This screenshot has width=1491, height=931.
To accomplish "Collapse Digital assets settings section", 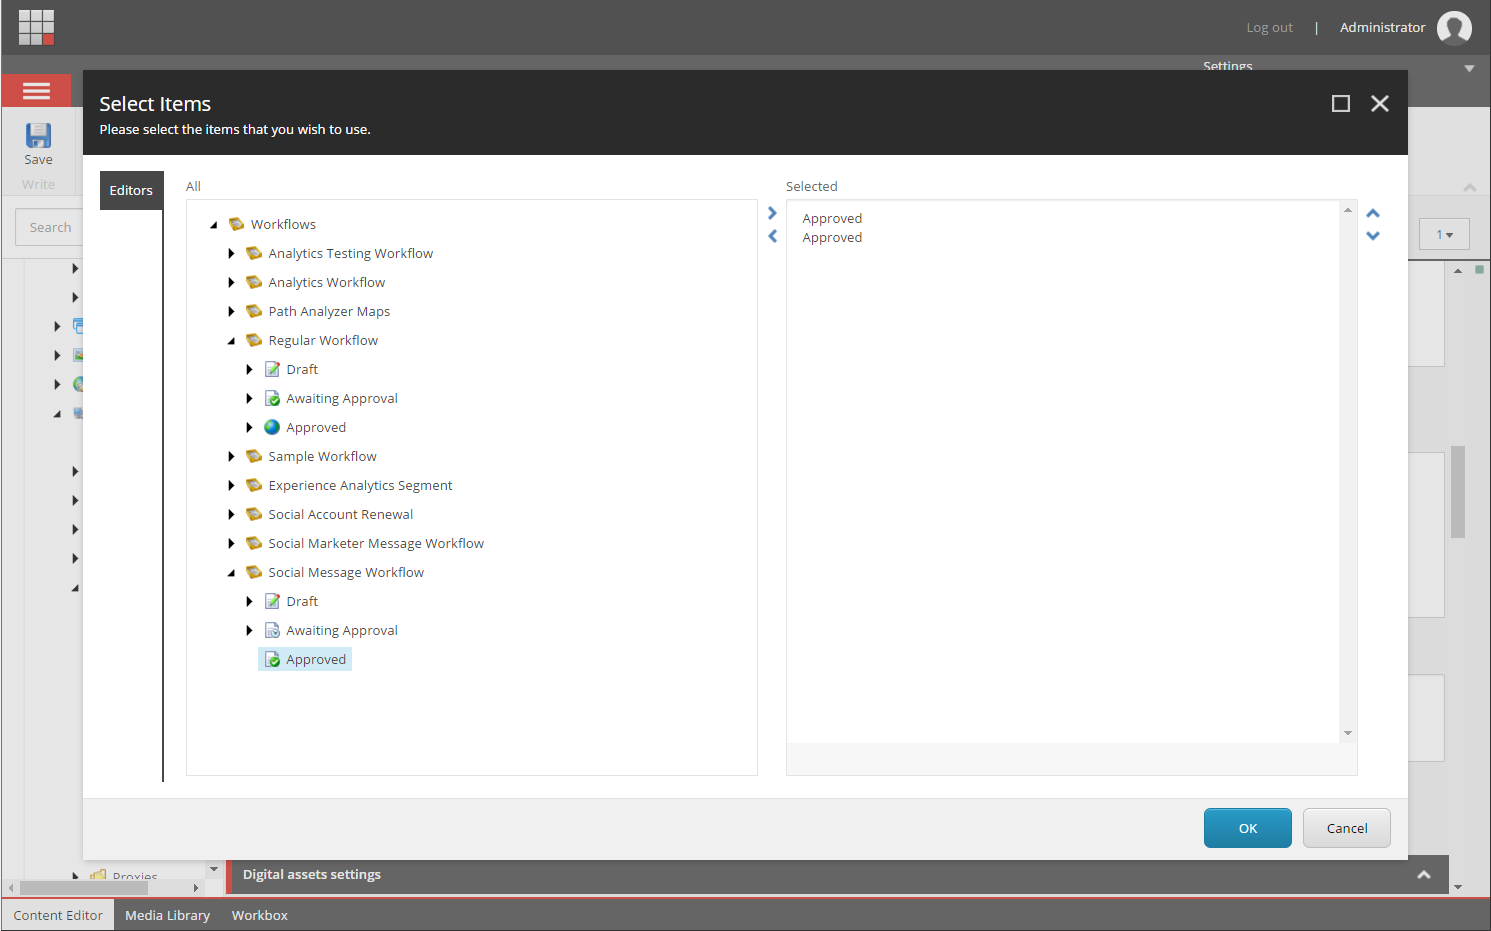I will pyautogui.click(x=1423, y=875).
